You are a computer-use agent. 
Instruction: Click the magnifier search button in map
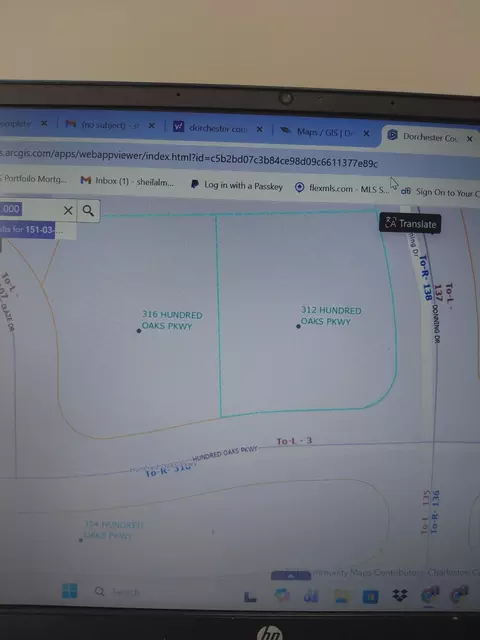click(88, 211)
